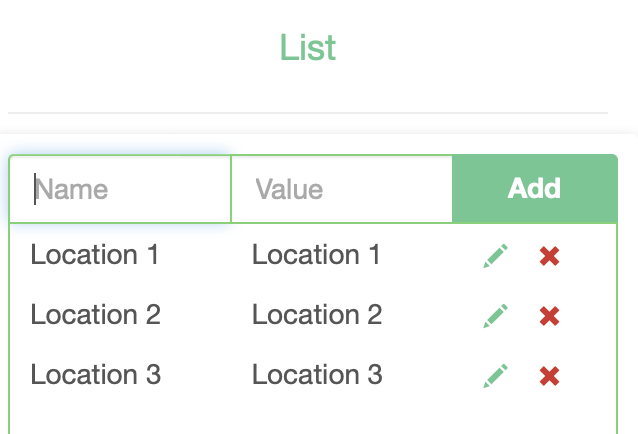Select the Location 1 value cell
Viewport: 638px width, 434px height.
316,255
